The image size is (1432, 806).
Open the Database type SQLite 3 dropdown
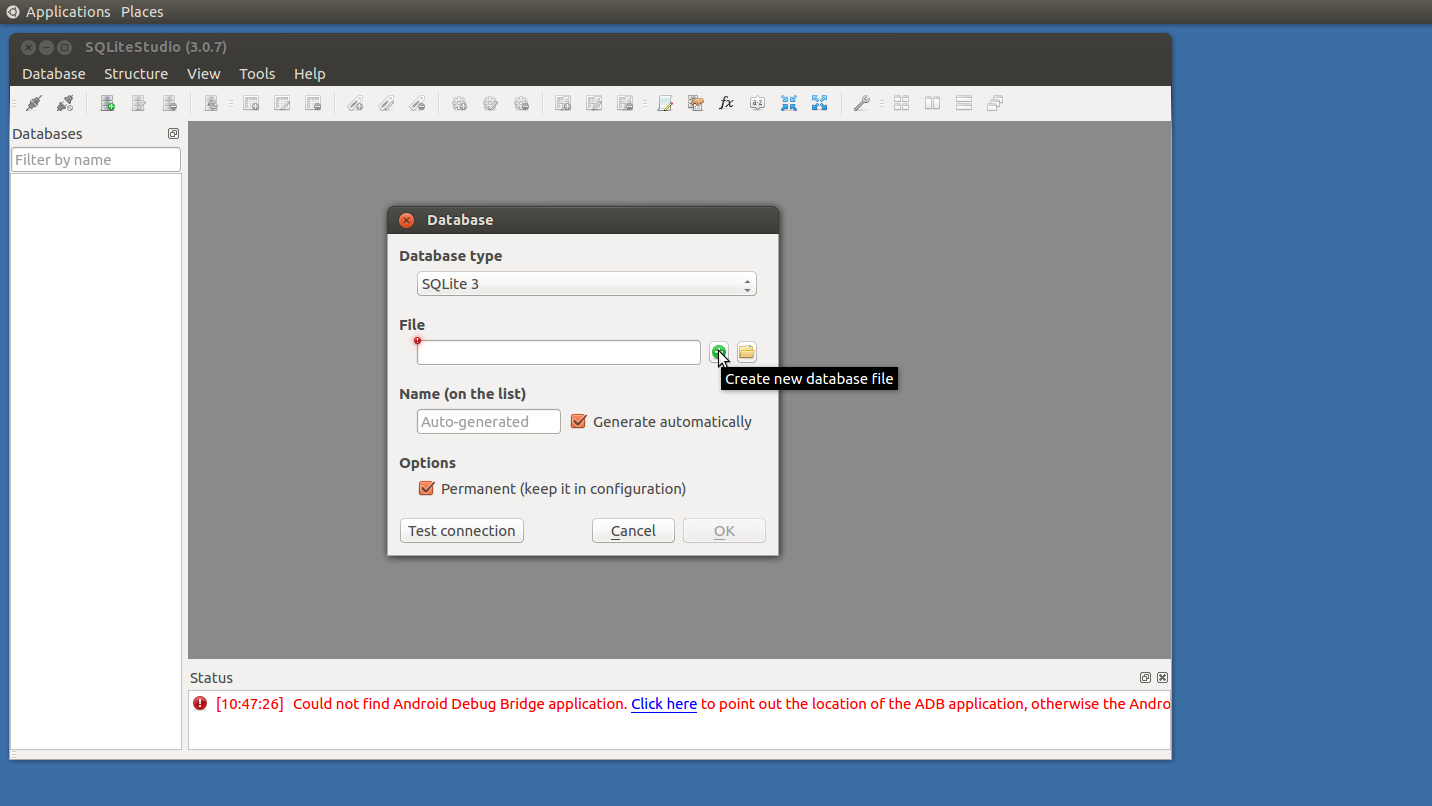[x=586, y=284]
